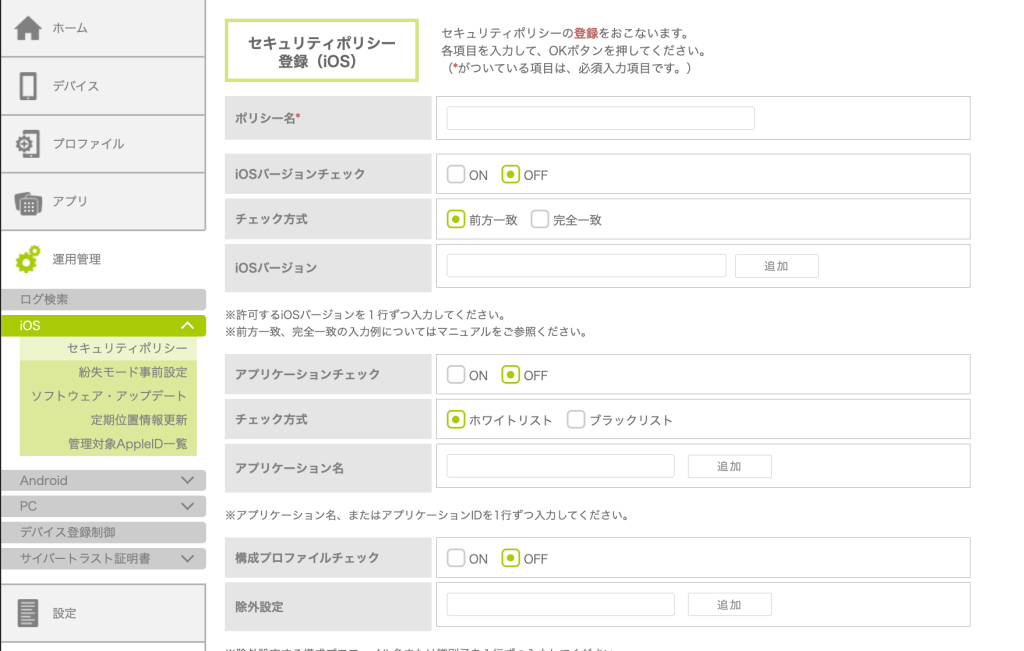This screenshot has height=651, width=1024.
Task: Click 追加 button beside application name field
Action: (729, 466)
